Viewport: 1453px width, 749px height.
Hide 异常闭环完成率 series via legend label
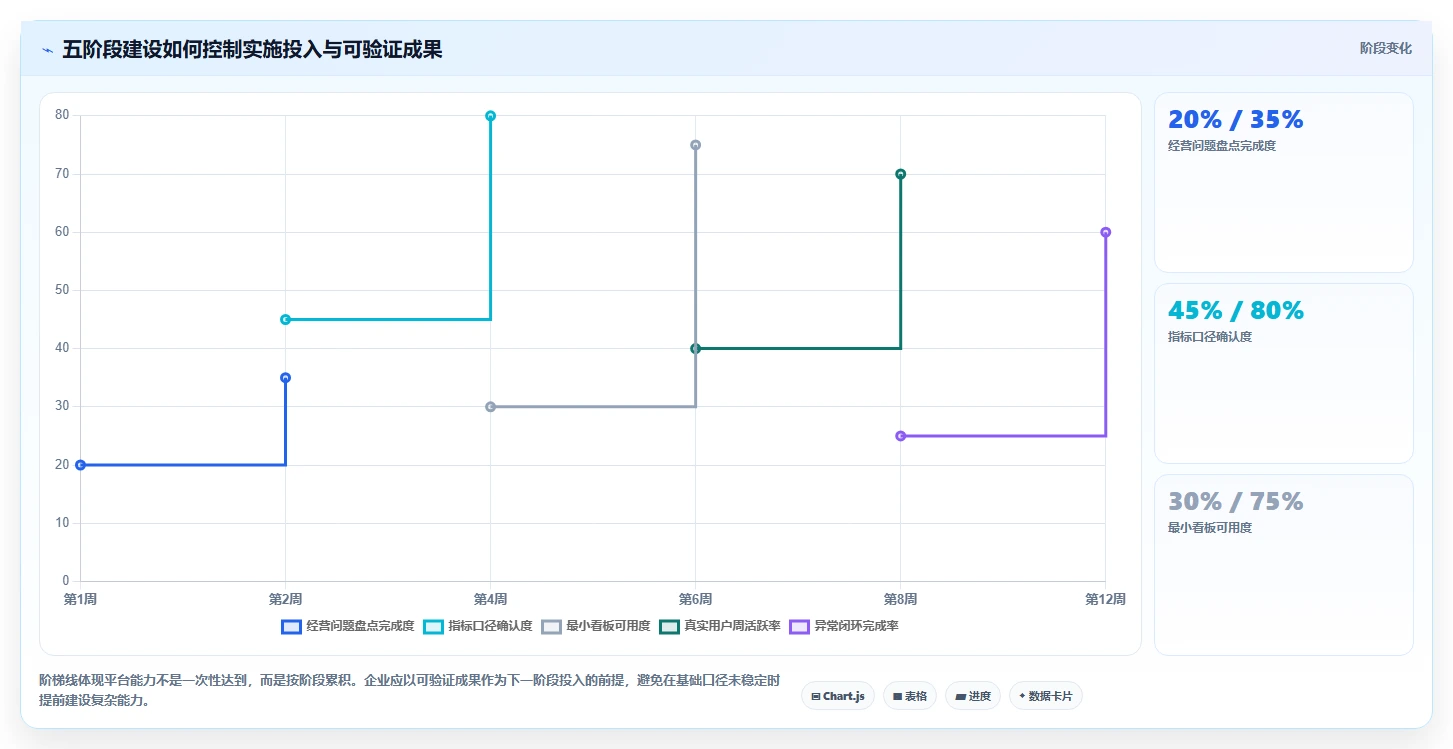pos(856,627)
